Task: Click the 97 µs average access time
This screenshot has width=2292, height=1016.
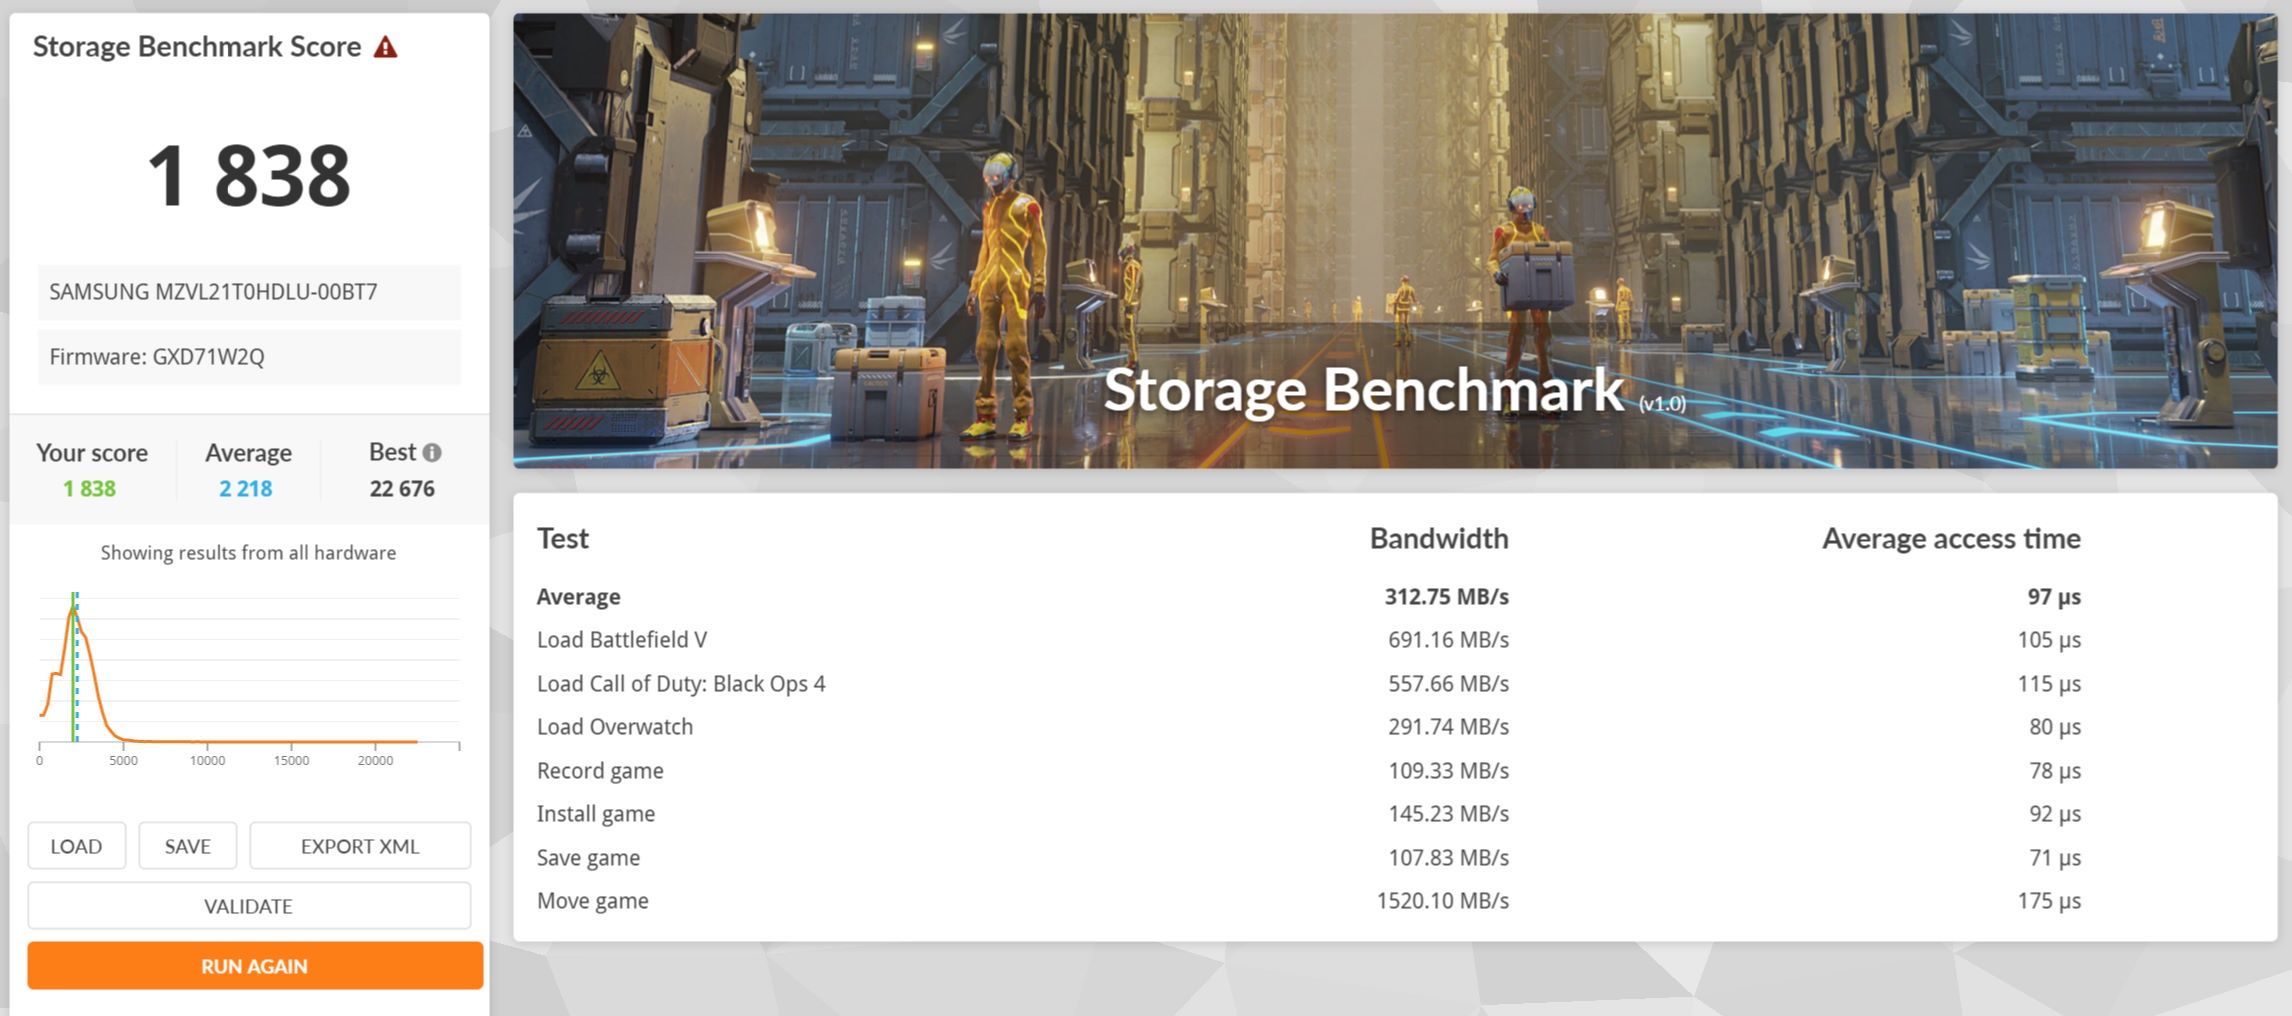Action: 2054,597
